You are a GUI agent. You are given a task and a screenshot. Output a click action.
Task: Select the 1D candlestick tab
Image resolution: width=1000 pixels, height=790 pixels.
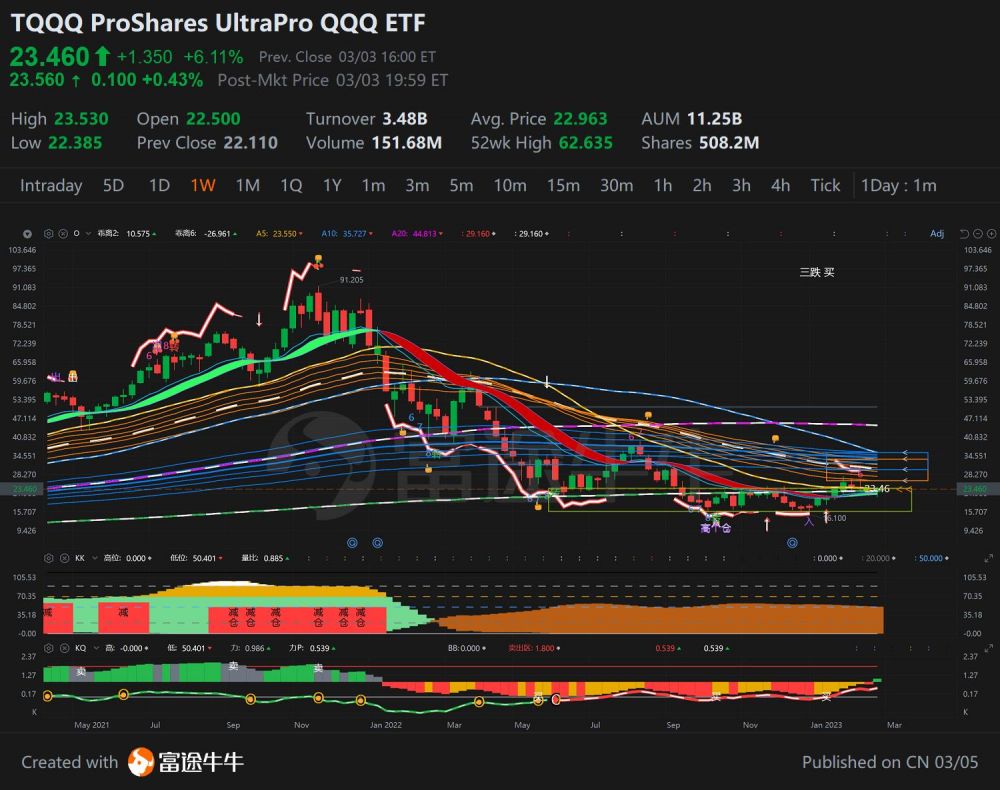159,186
